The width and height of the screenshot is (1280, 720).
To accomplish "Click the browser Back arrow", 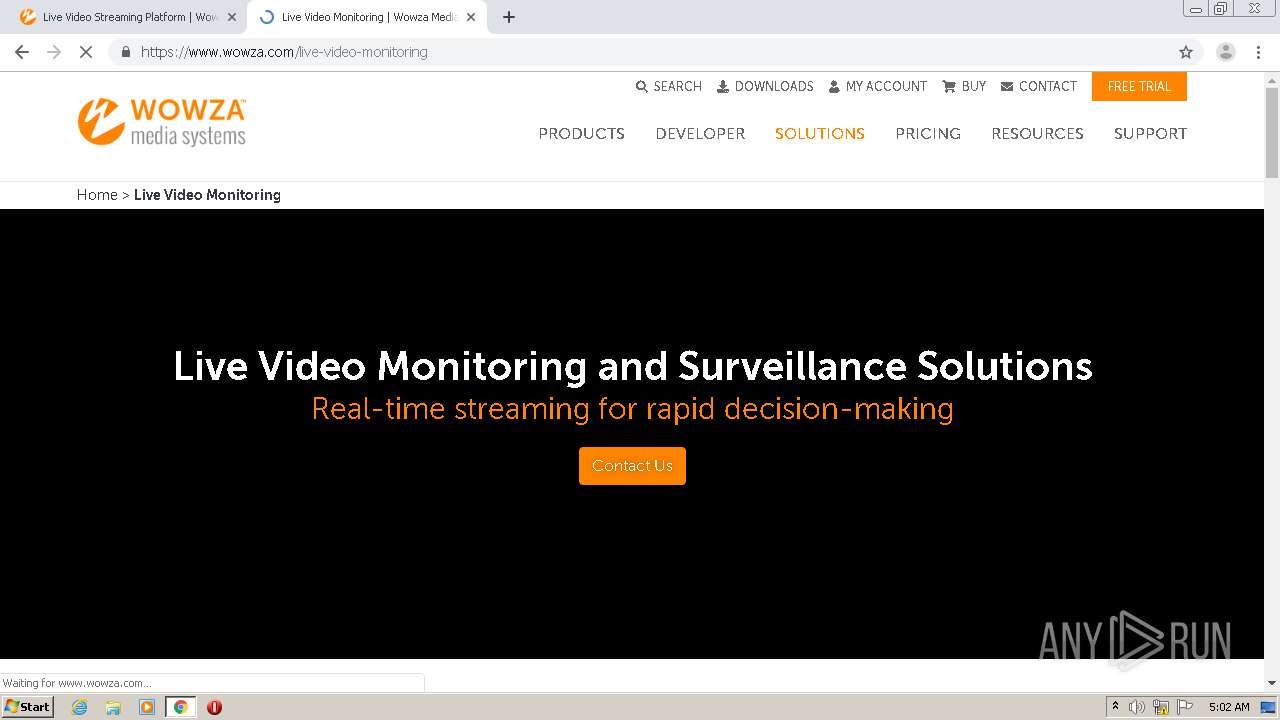I will (22, 52).
